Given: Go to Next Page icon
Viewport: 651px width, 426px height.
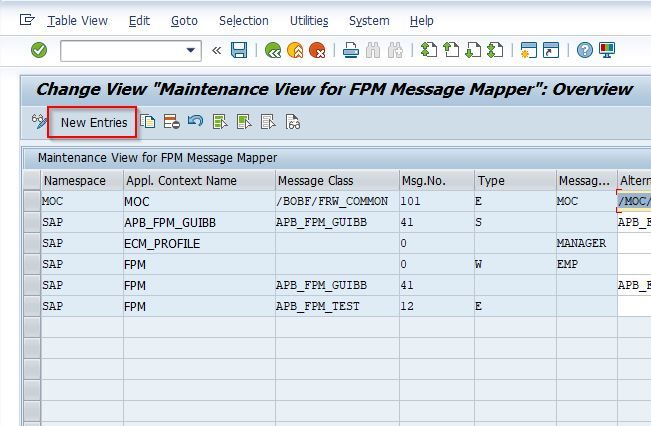Looking at the screenshot, I should pos(473,51).
